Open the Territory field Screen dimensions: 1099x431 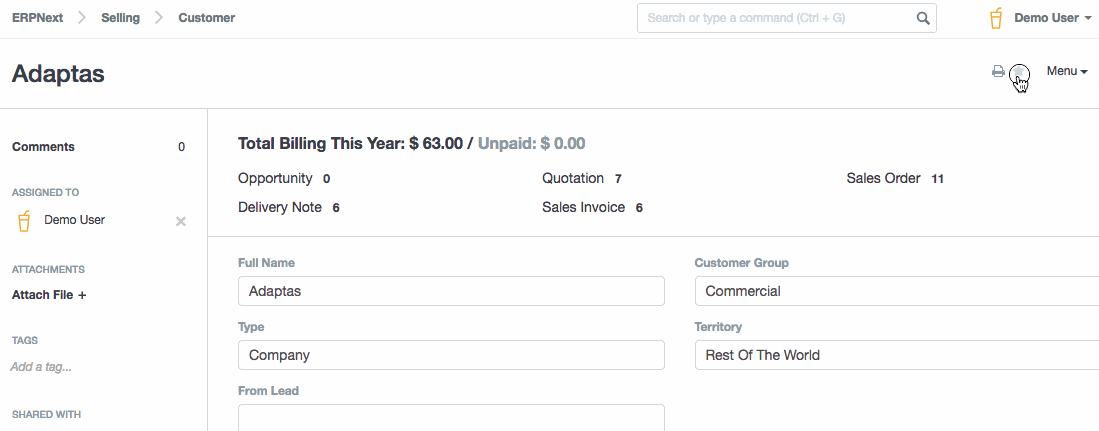coord(896,355)
